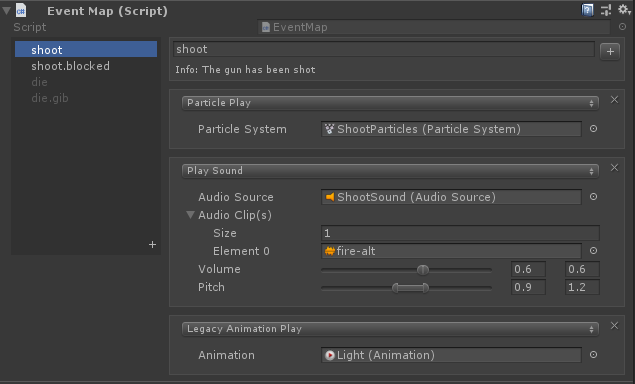
Task: Click the Volume minimum value field
Action: pyautogui.click(x=528, y=269)
